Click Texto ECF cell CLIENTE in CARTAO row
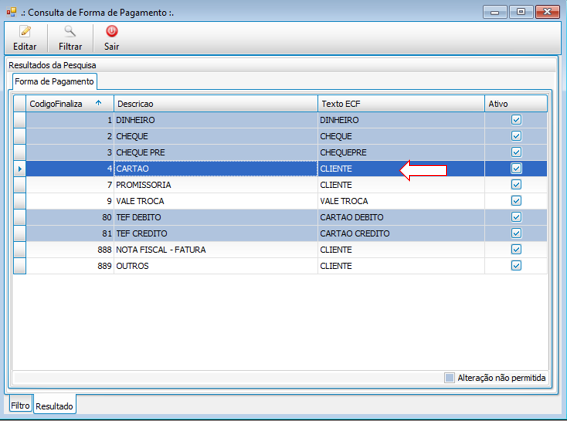Viewport: 567px width, 421px height. pyautogui.click(x=401, y=169)
